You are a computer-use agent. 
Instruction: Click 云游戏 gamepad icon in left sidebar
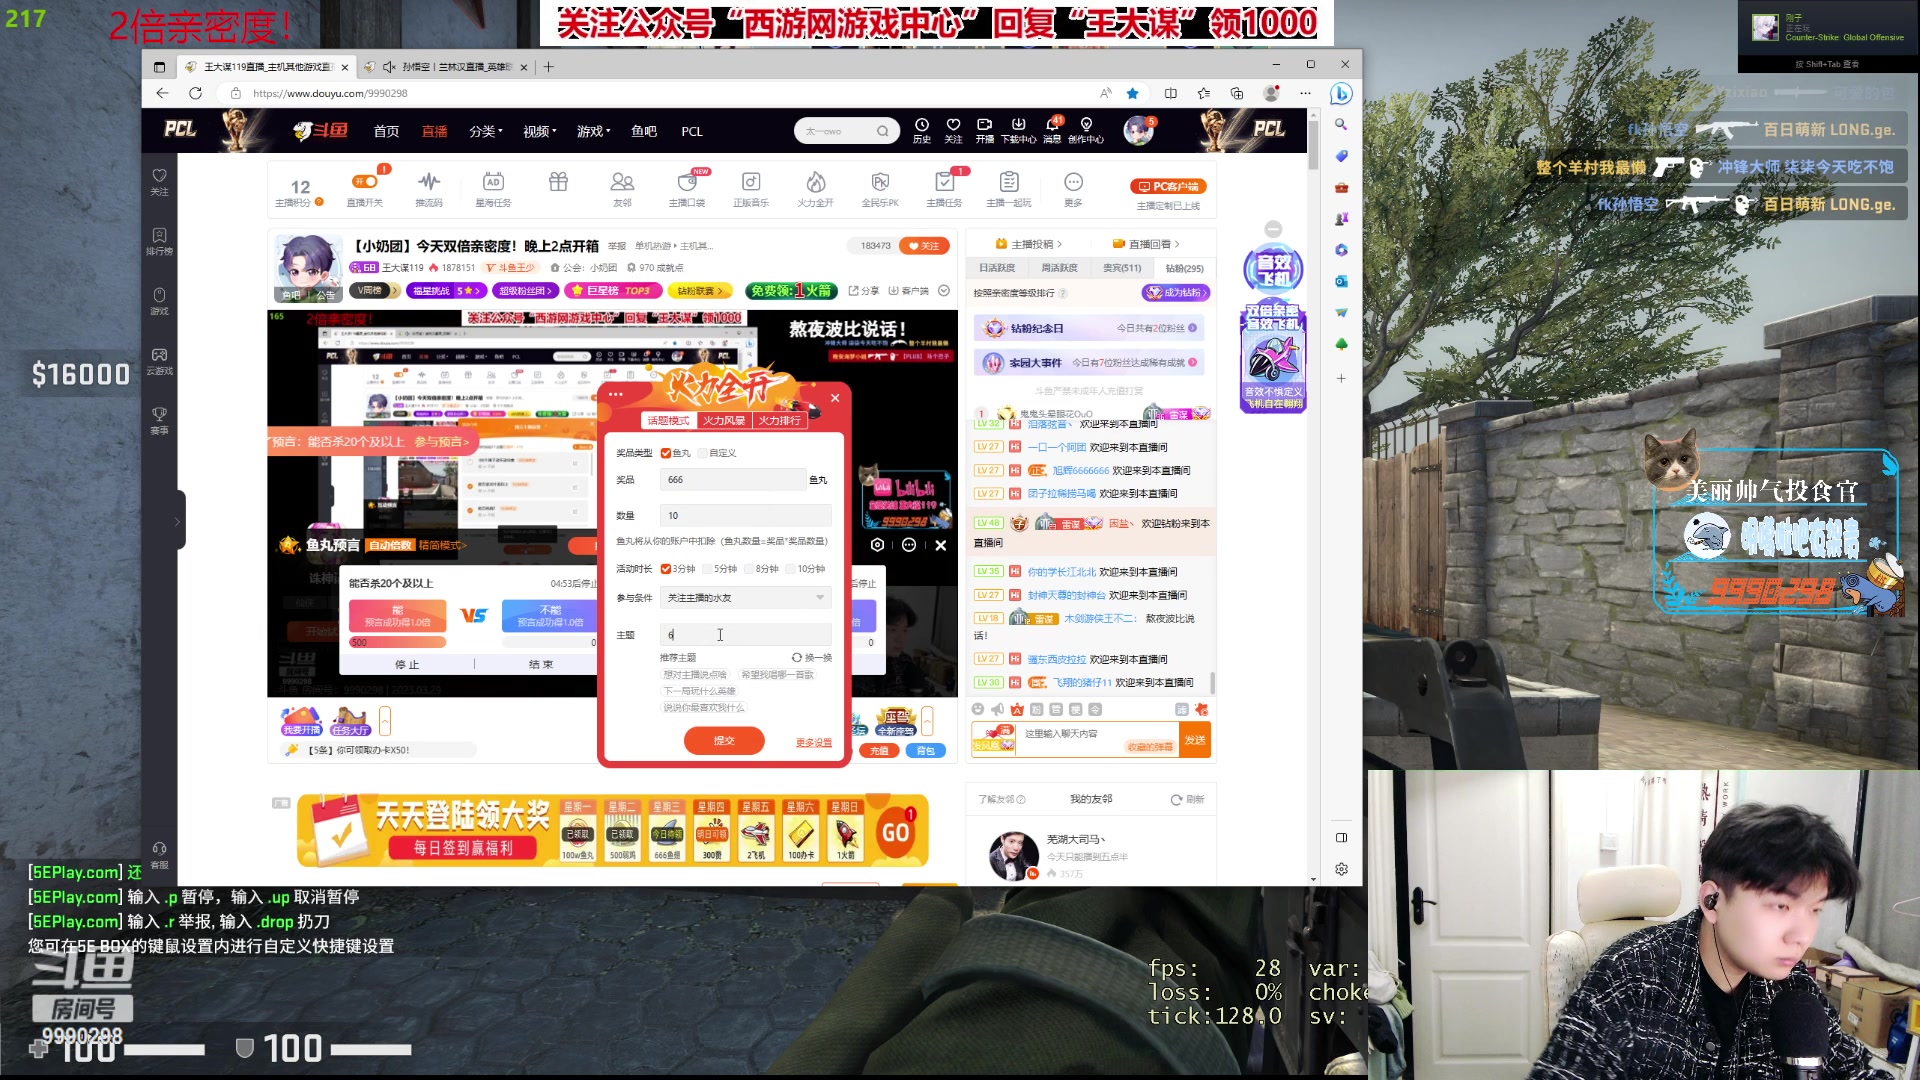(159, 361)
